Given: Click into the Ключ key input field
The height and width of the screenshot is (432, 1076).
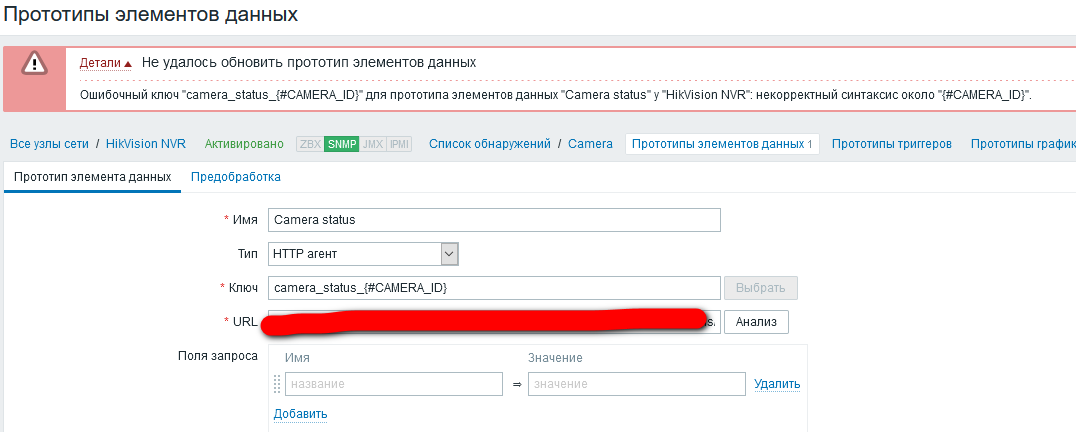Looking at the screenshot, I should click(x=494, y=288).
